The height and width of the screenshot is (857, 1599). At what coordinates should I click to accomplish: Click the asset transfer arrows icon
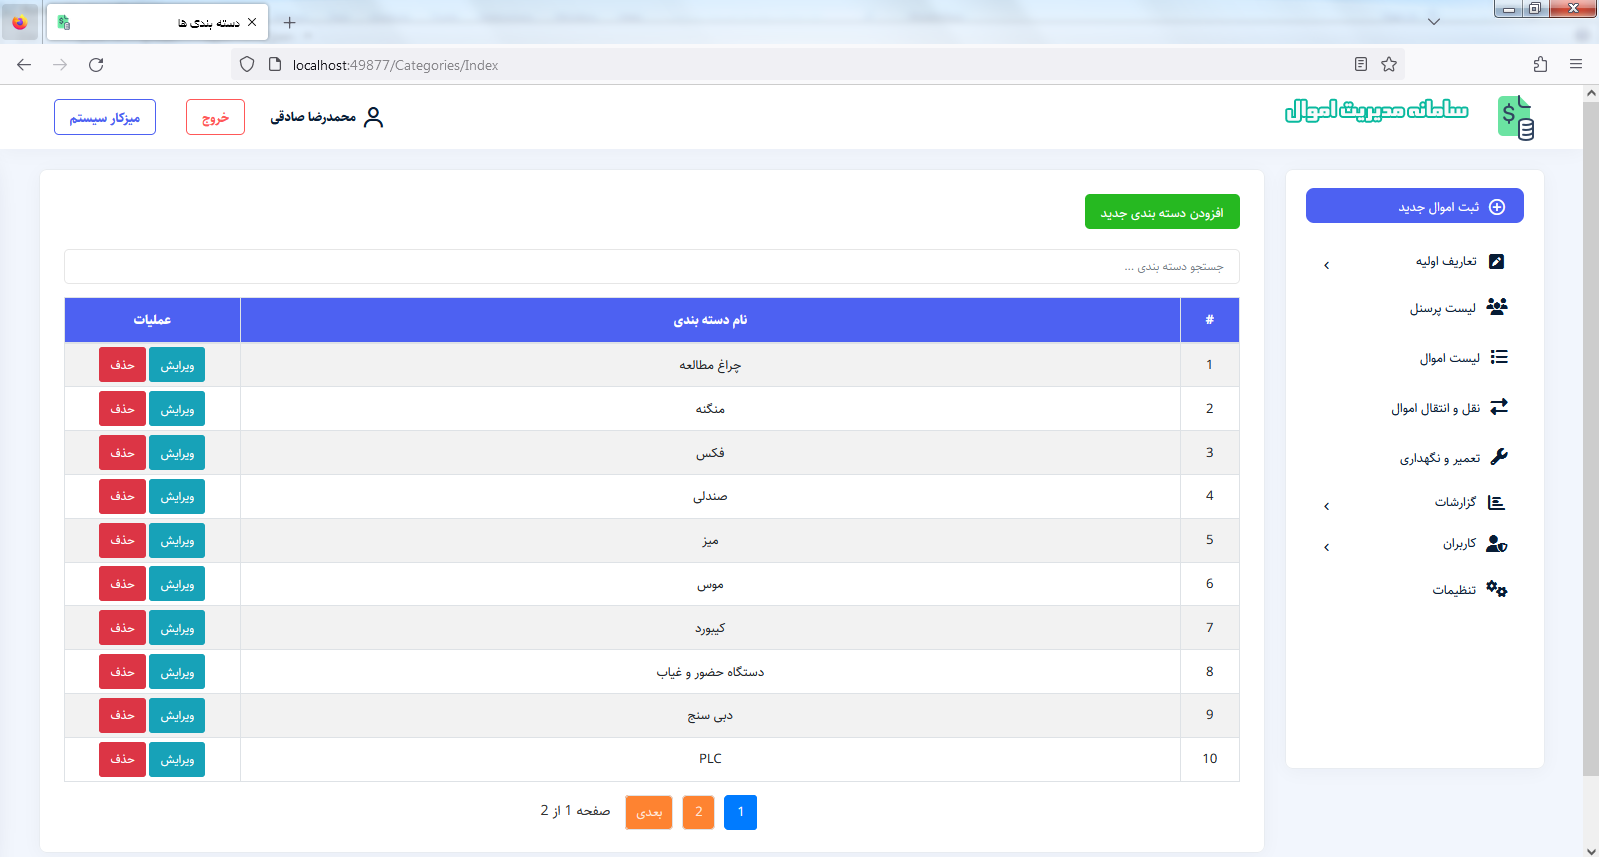tap(1498, 407)
